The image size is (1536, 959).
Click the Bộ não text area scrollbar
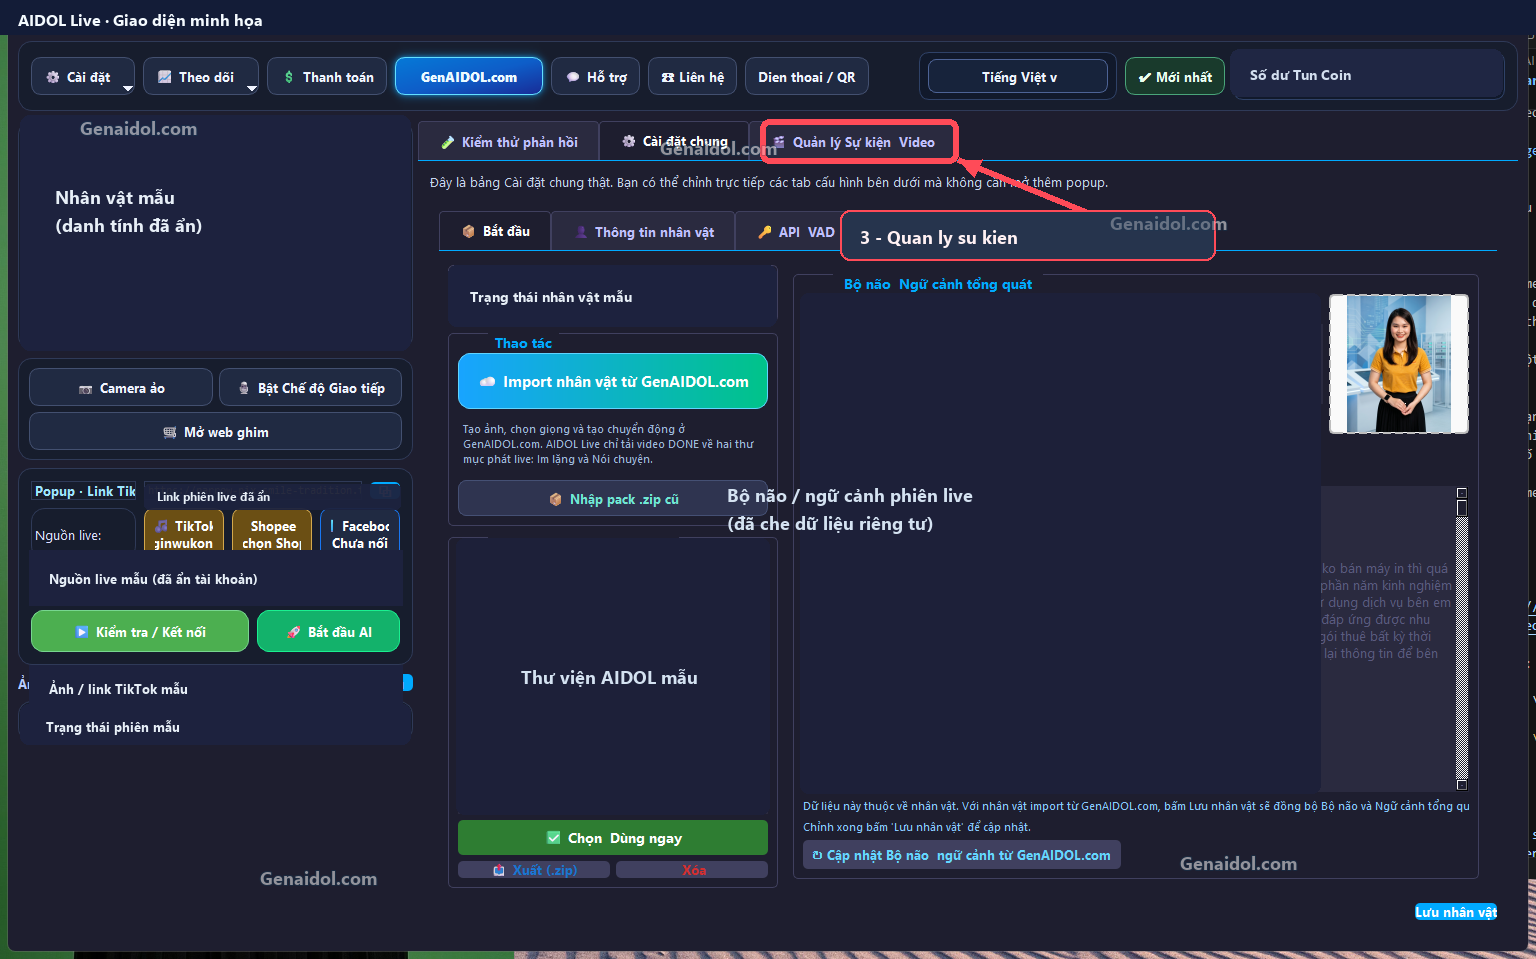coord(1461,638)
